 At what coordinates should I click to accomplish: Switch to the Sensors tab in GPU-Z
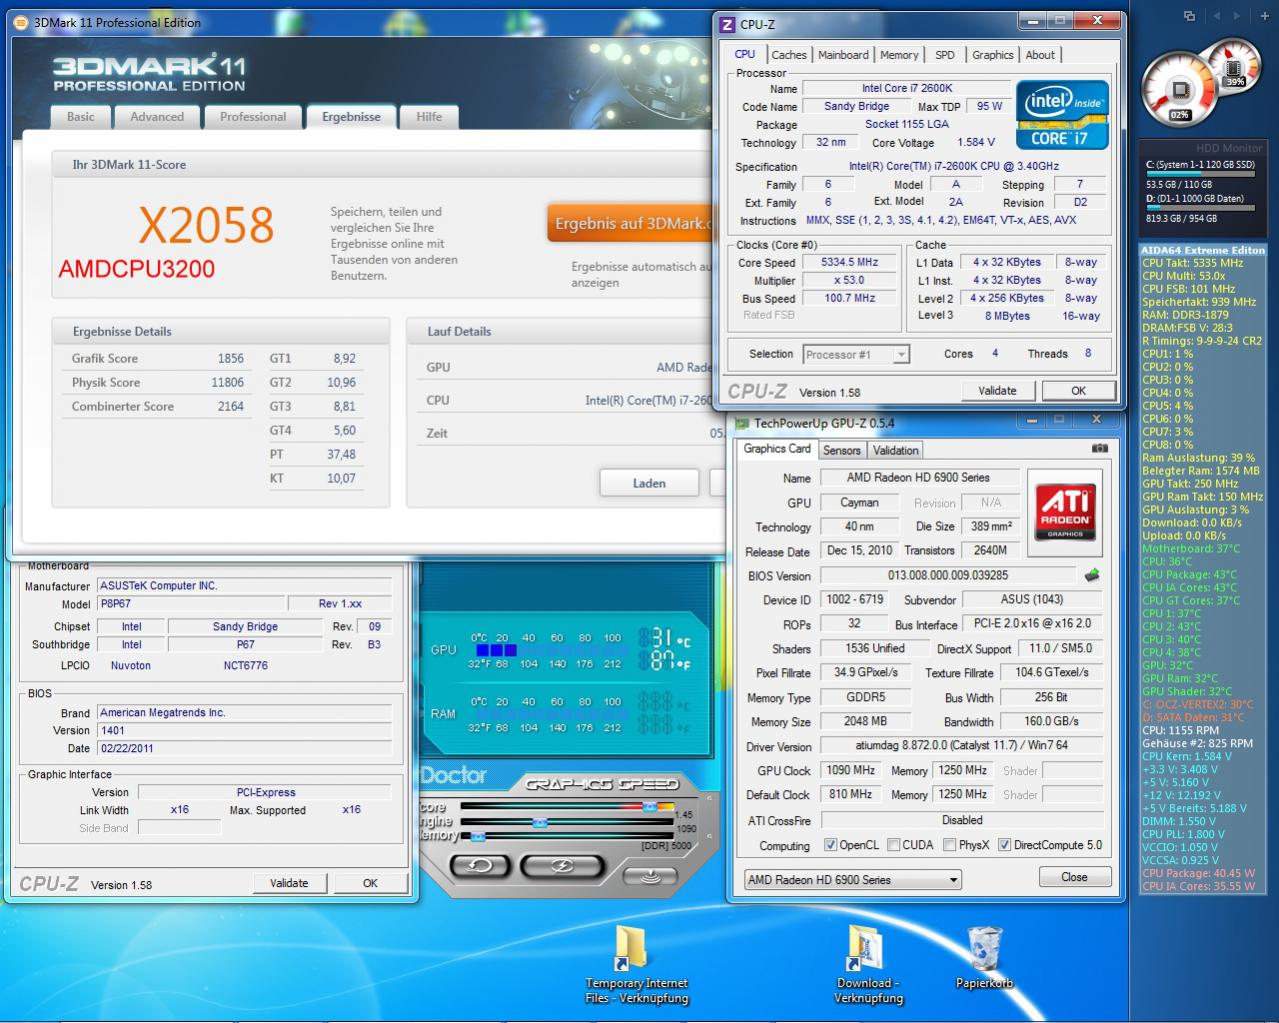pyautogui.click(x=842, y=450)
